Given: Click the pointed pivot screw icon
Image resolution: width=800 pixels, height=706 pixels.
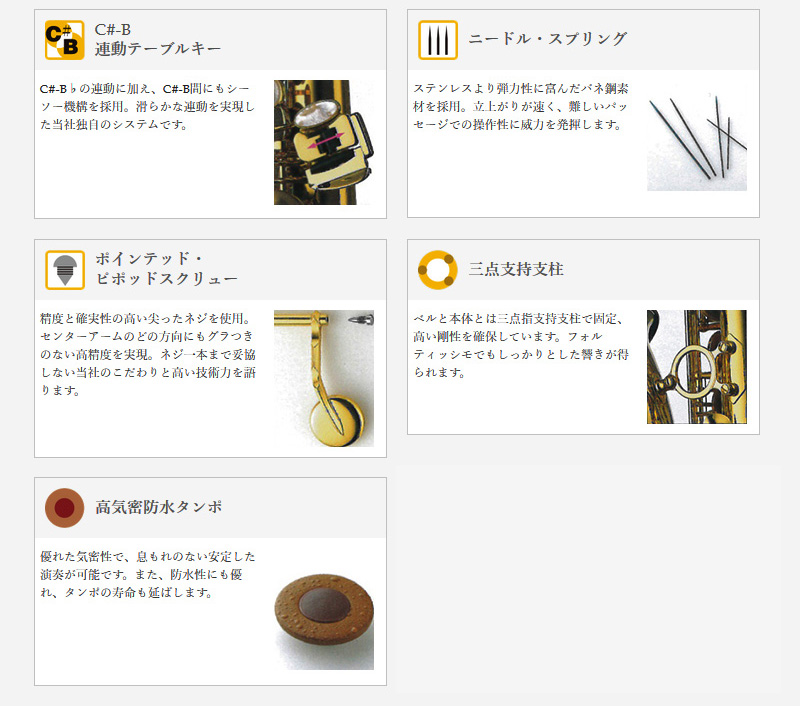Looking at the screenshot, I should (x=65, y=270).
